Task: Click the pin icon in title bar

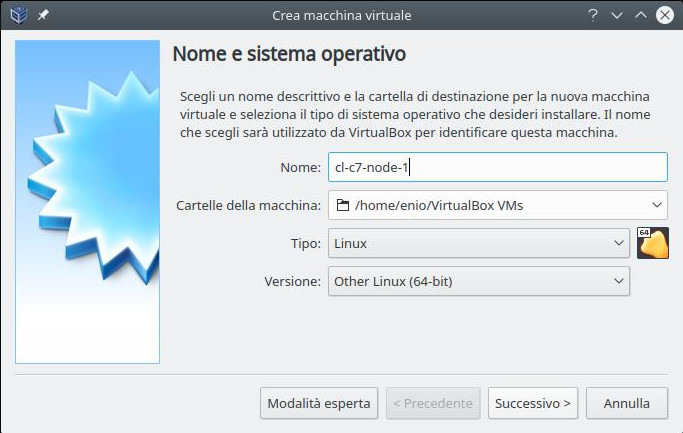Action: click(43, 15)
